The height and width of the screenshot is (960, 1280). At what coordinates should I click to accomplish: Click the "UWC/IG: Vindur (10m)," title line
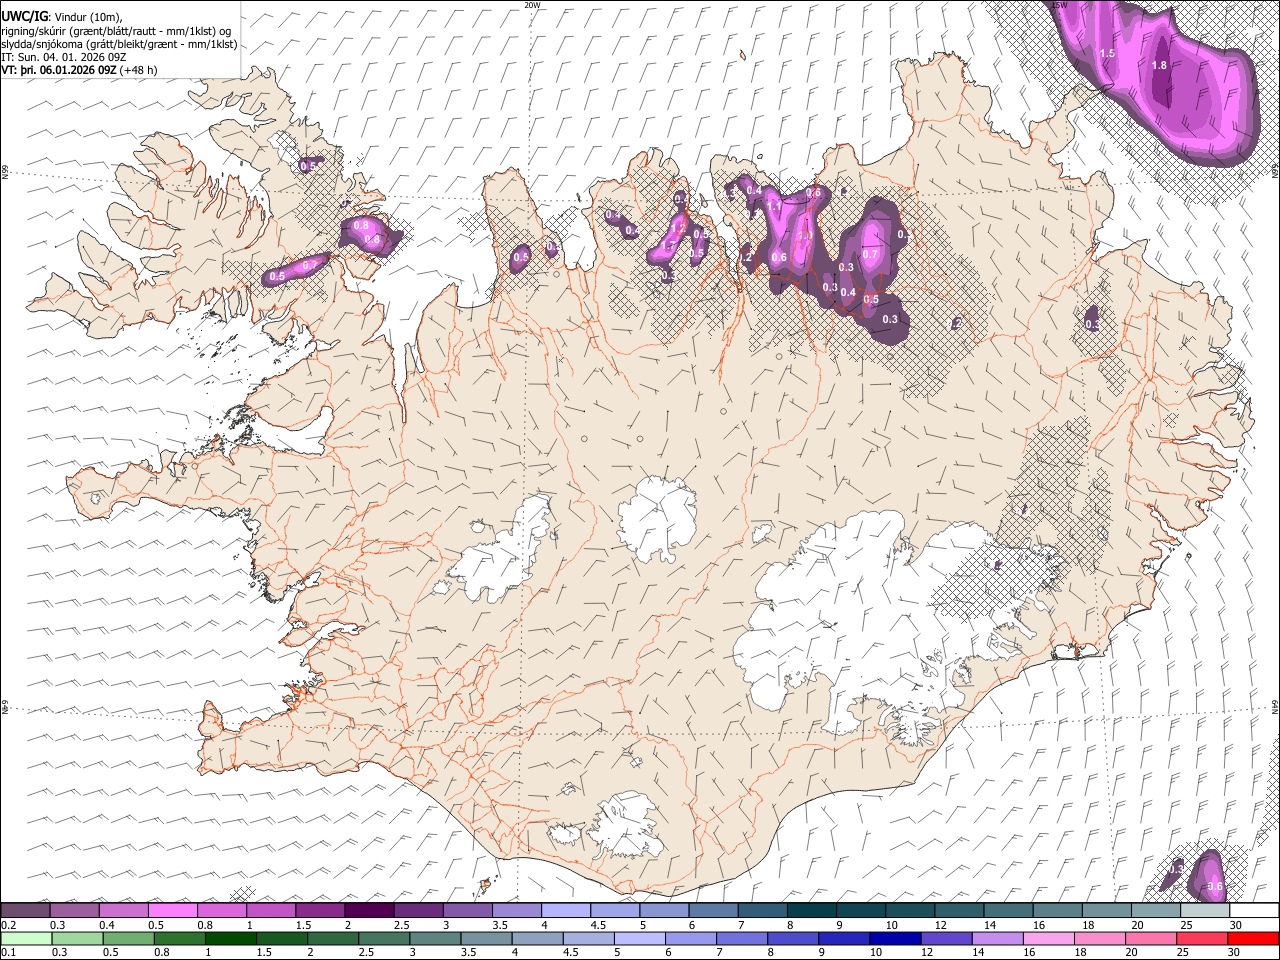[x=62, y=17]
